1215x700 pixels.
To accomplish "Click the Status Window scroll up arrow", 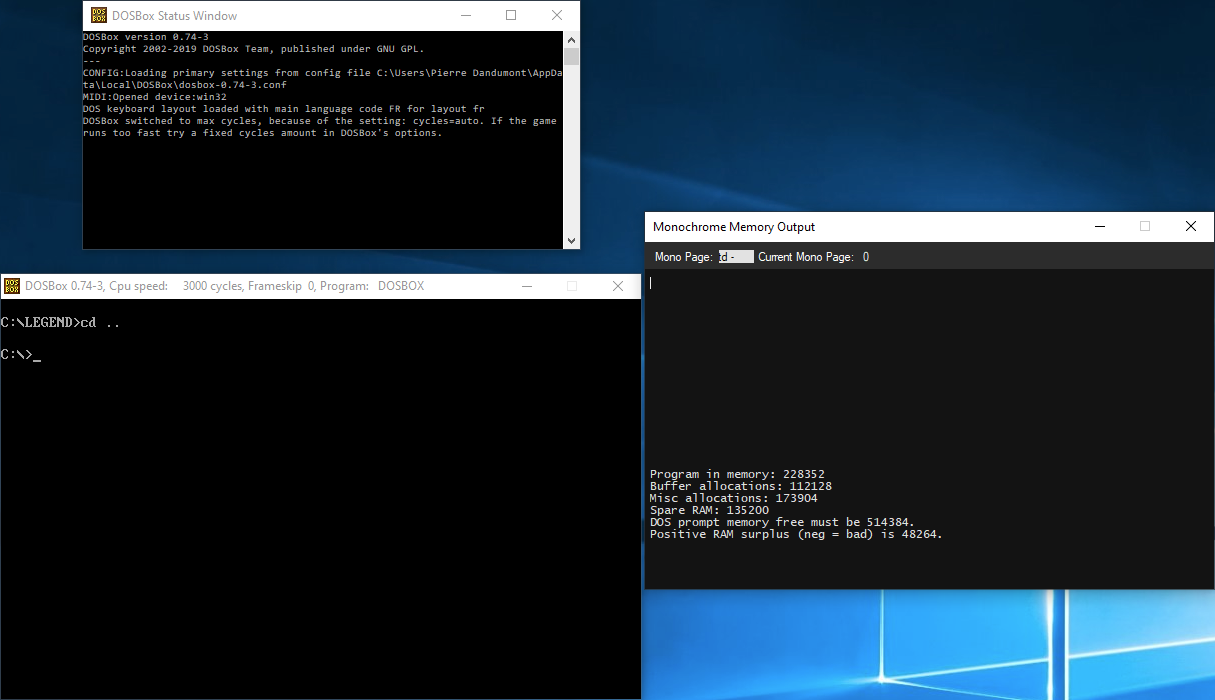I will pos(571,39).
